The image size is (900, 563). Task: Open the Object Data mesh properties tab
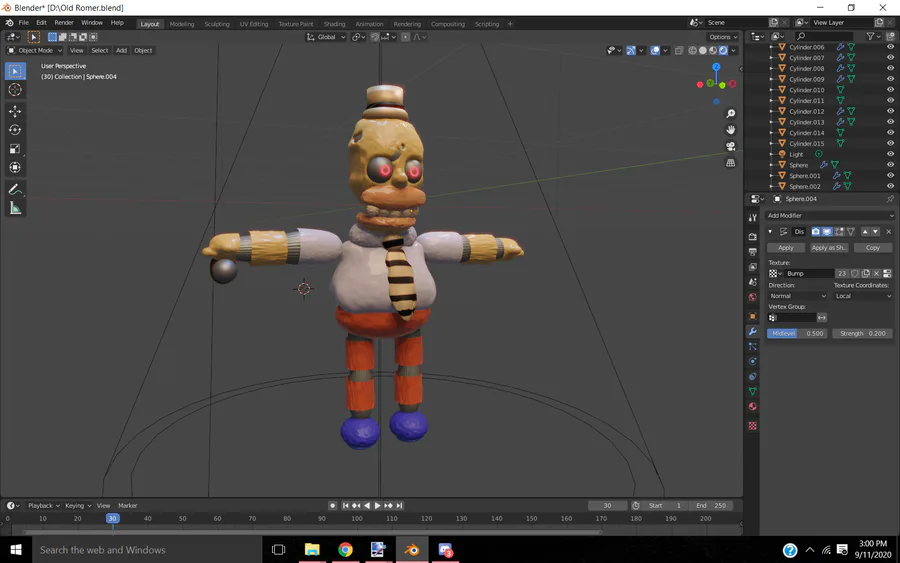[x=752, y=391]
